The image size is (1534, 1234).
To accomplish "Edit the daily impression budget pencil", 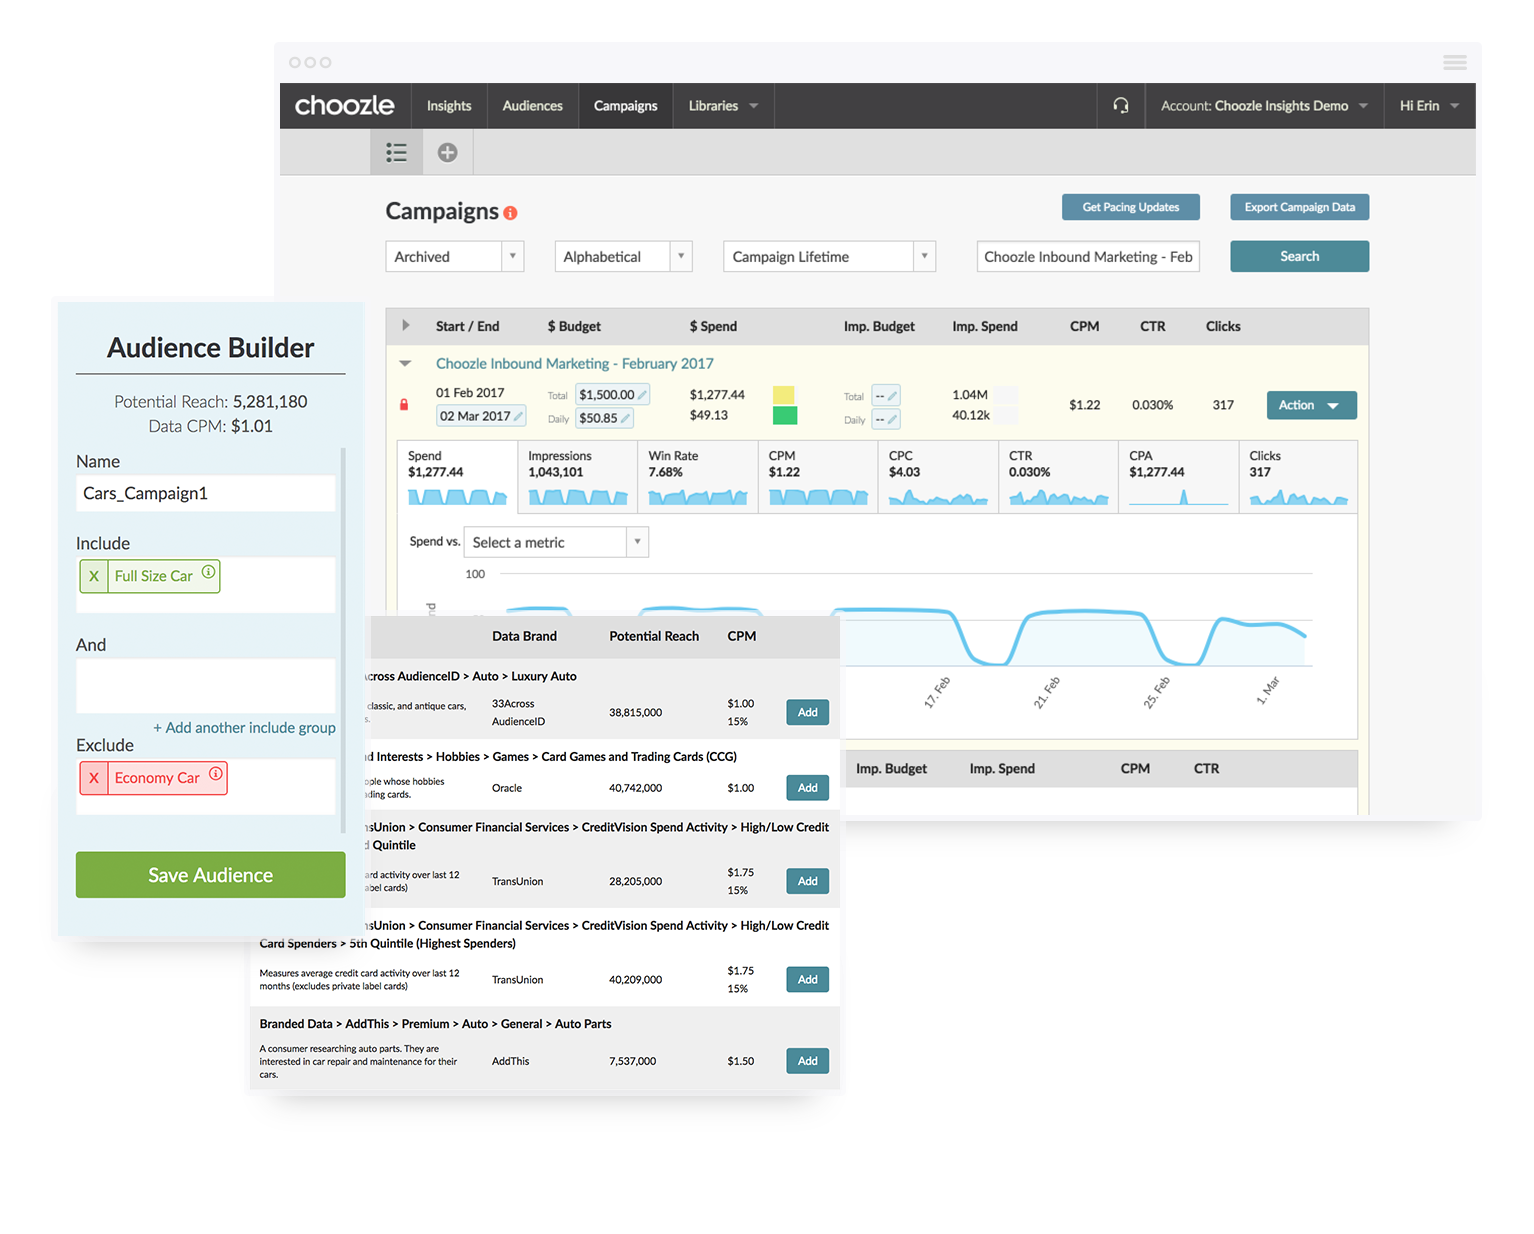I will pos(893,419).
